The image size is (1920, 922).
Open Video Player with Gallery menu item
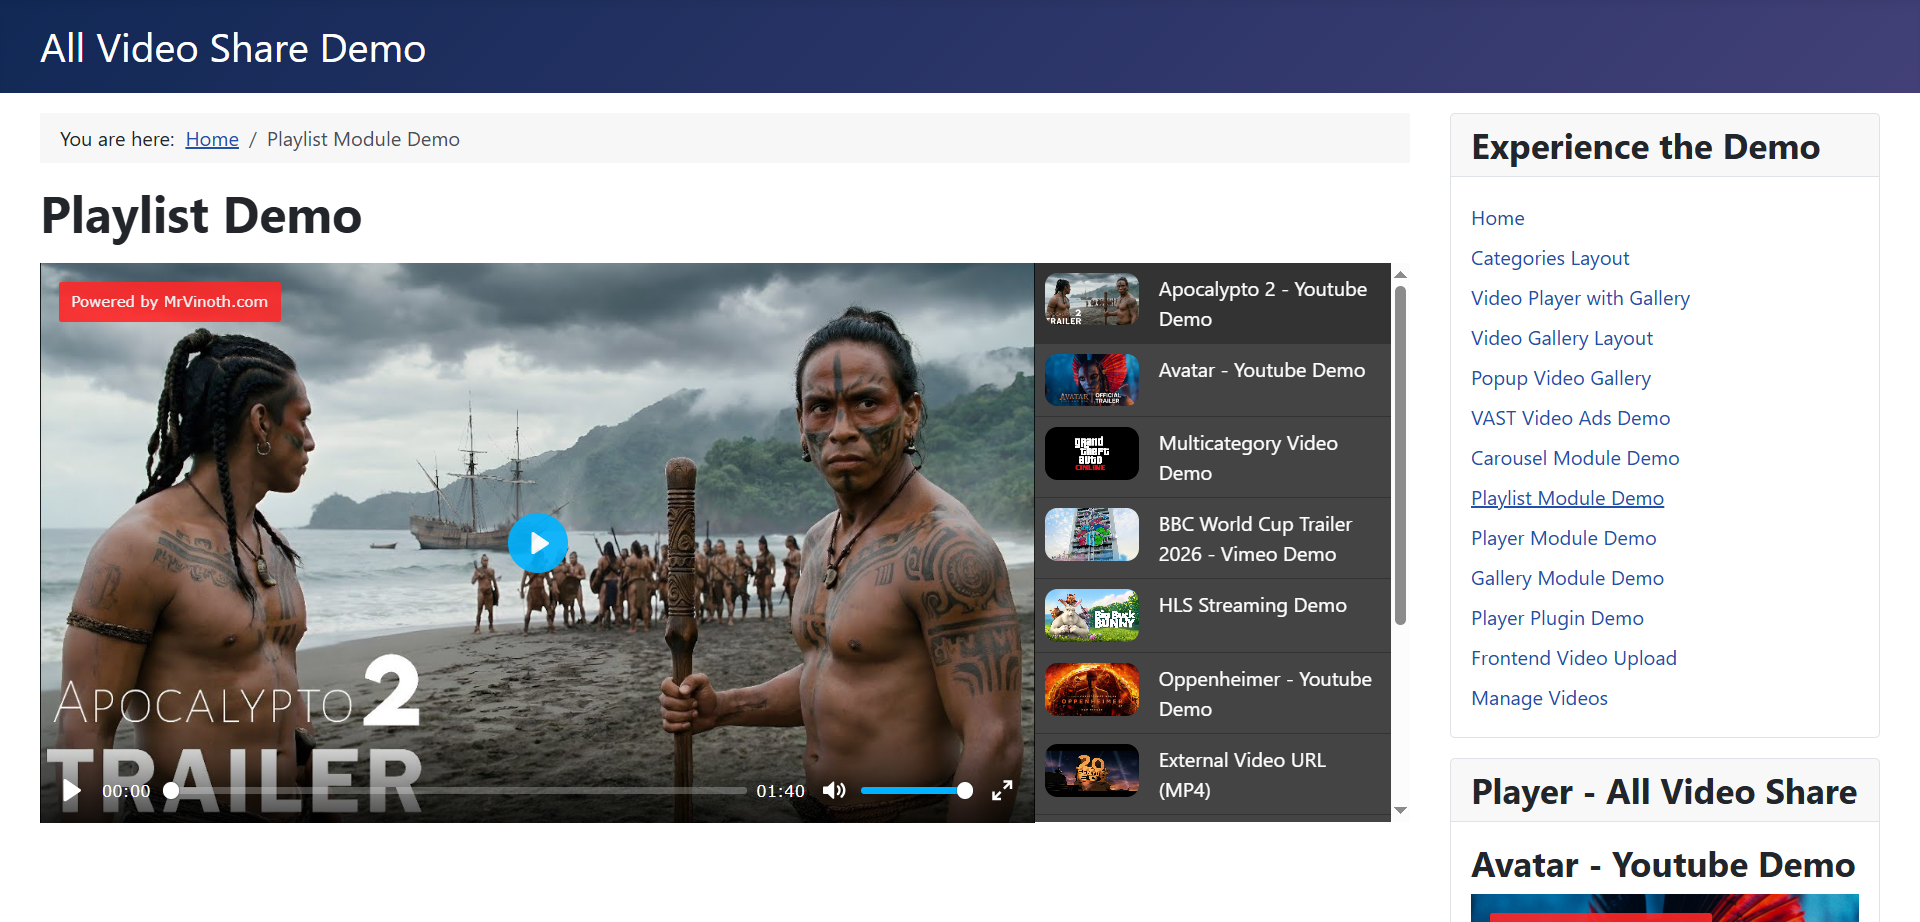coord(1580,298)
